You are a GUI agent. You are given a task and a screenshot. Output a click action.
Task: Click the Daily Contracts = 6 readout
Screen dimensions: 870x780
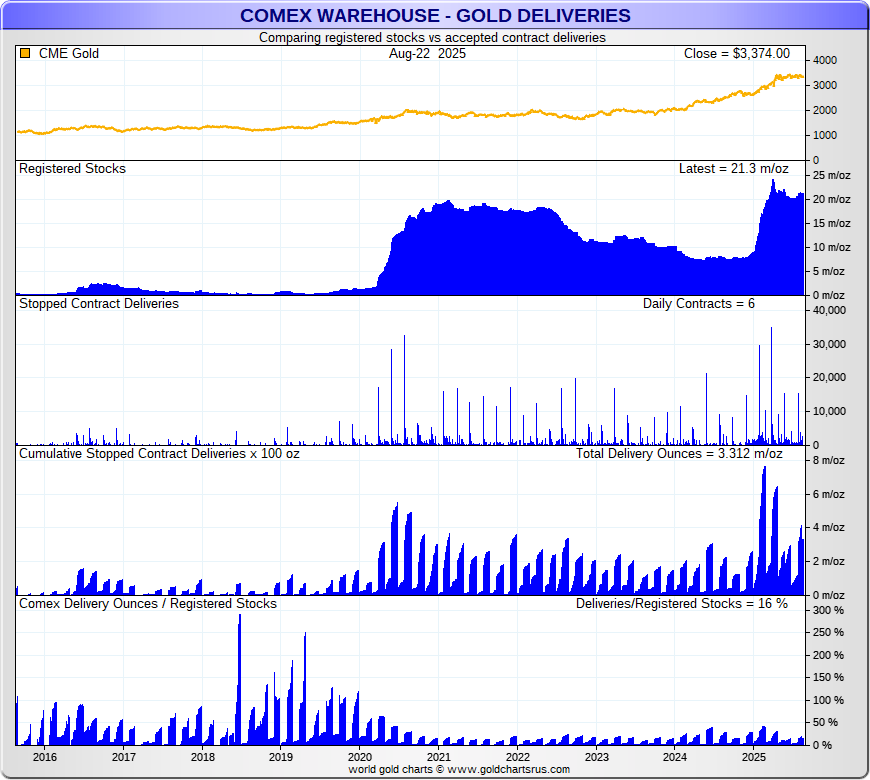click(698, 303)
